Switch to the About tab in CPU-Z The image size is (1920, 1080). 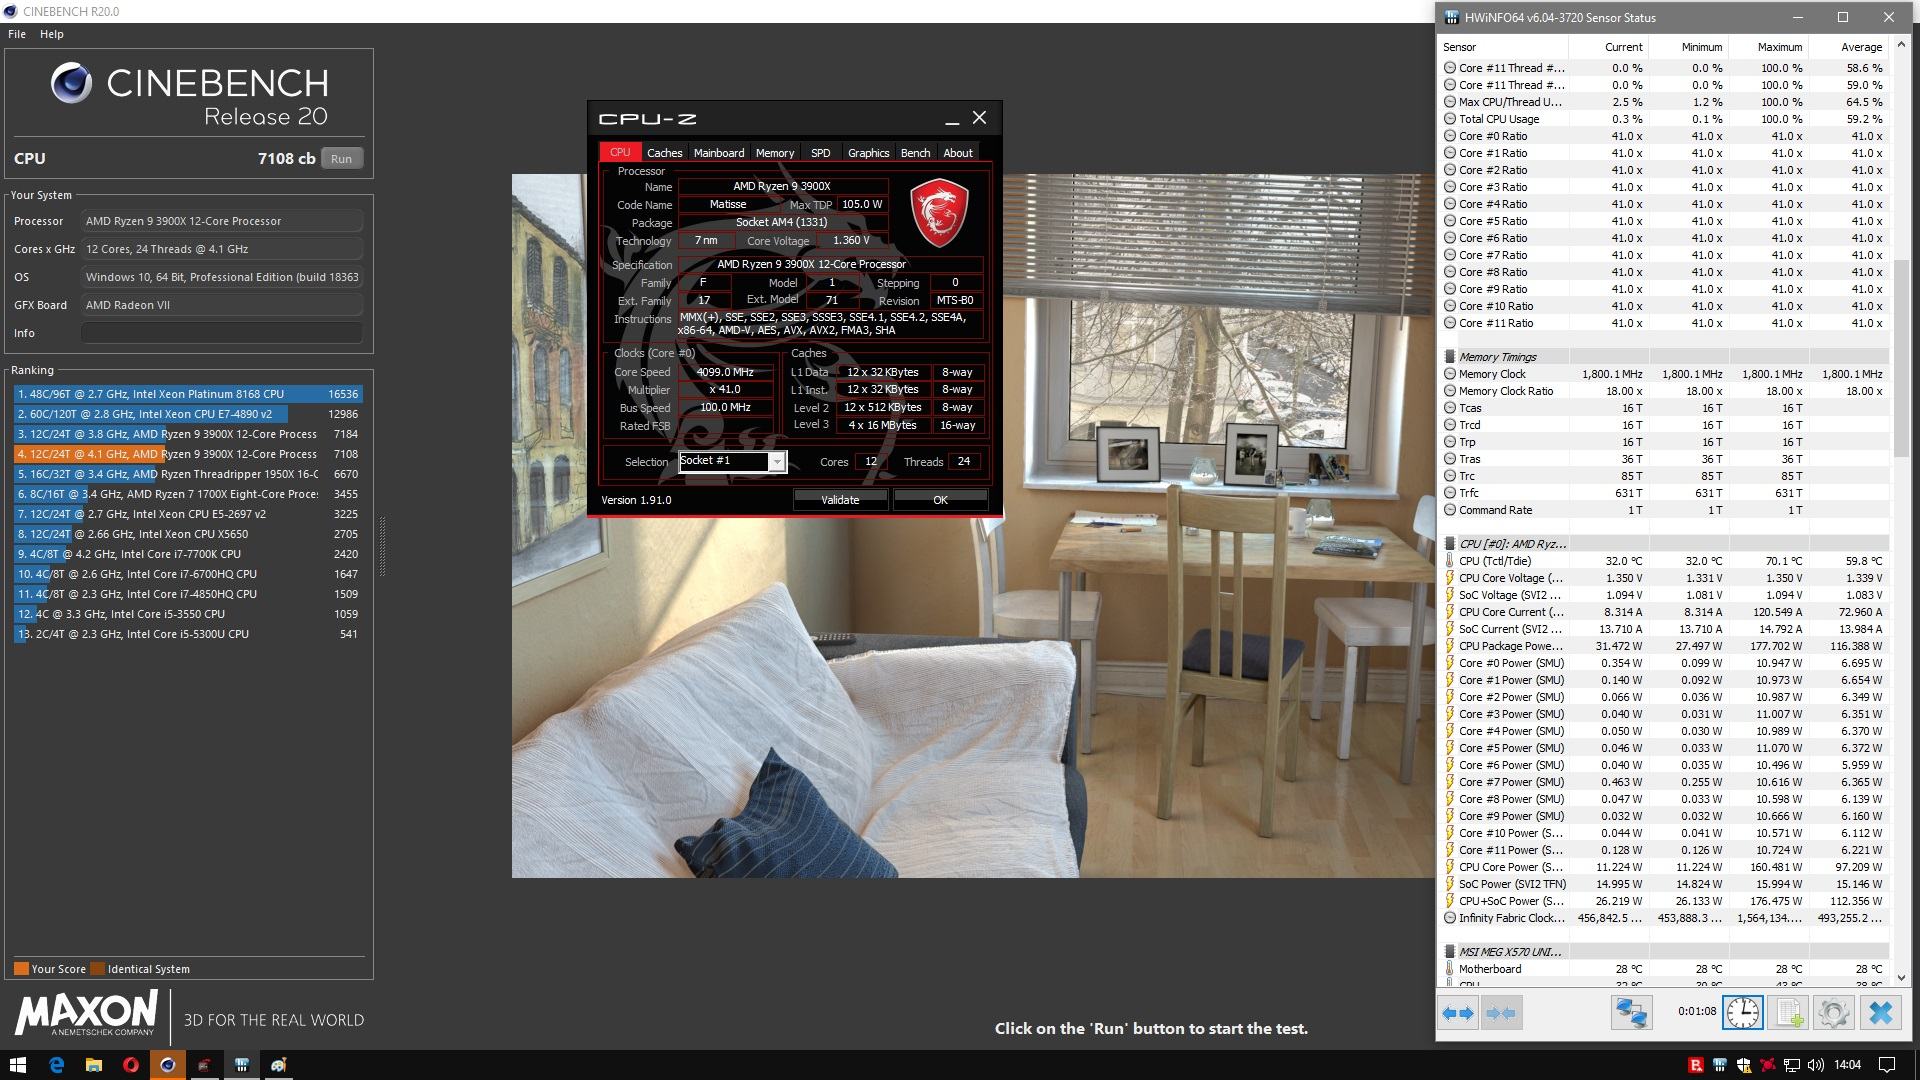point(957,153)
